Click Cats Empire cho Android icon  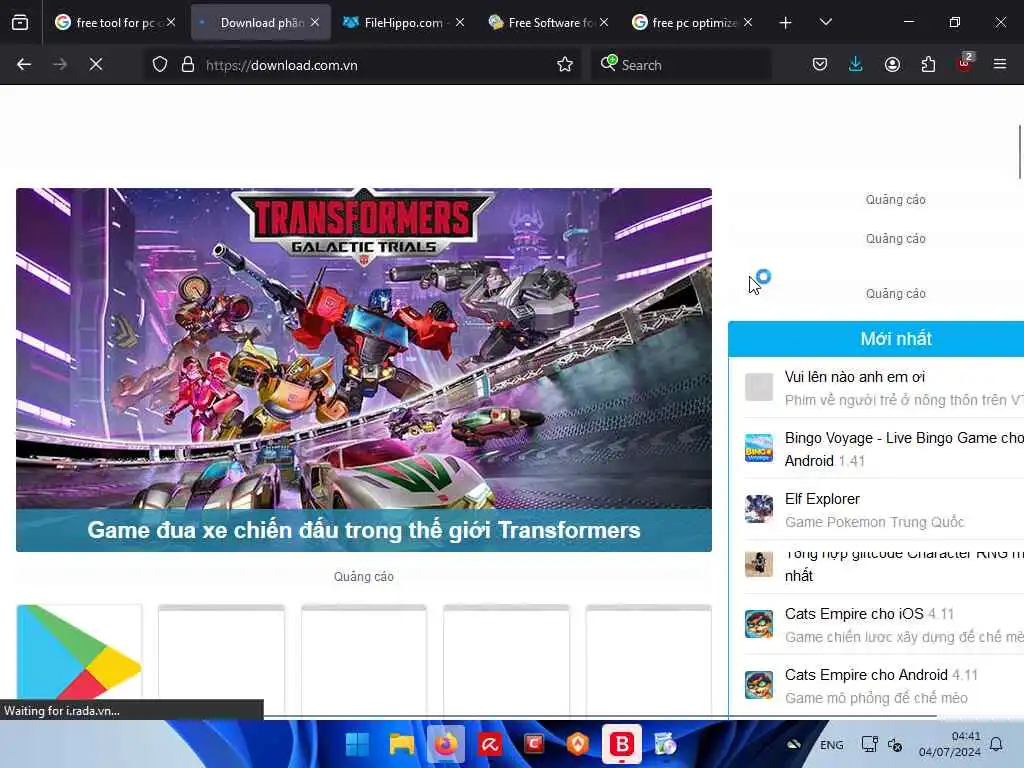[x=759, y=685]
